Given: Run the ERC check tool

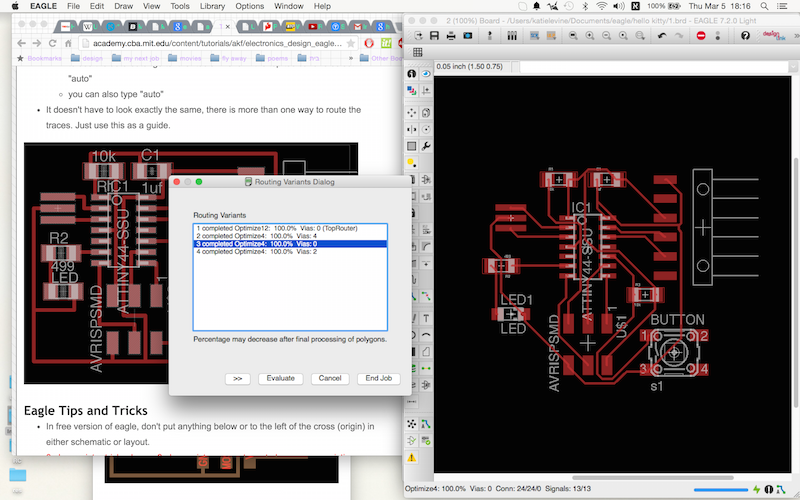Looking at the screenshot, I should [412, 440].
